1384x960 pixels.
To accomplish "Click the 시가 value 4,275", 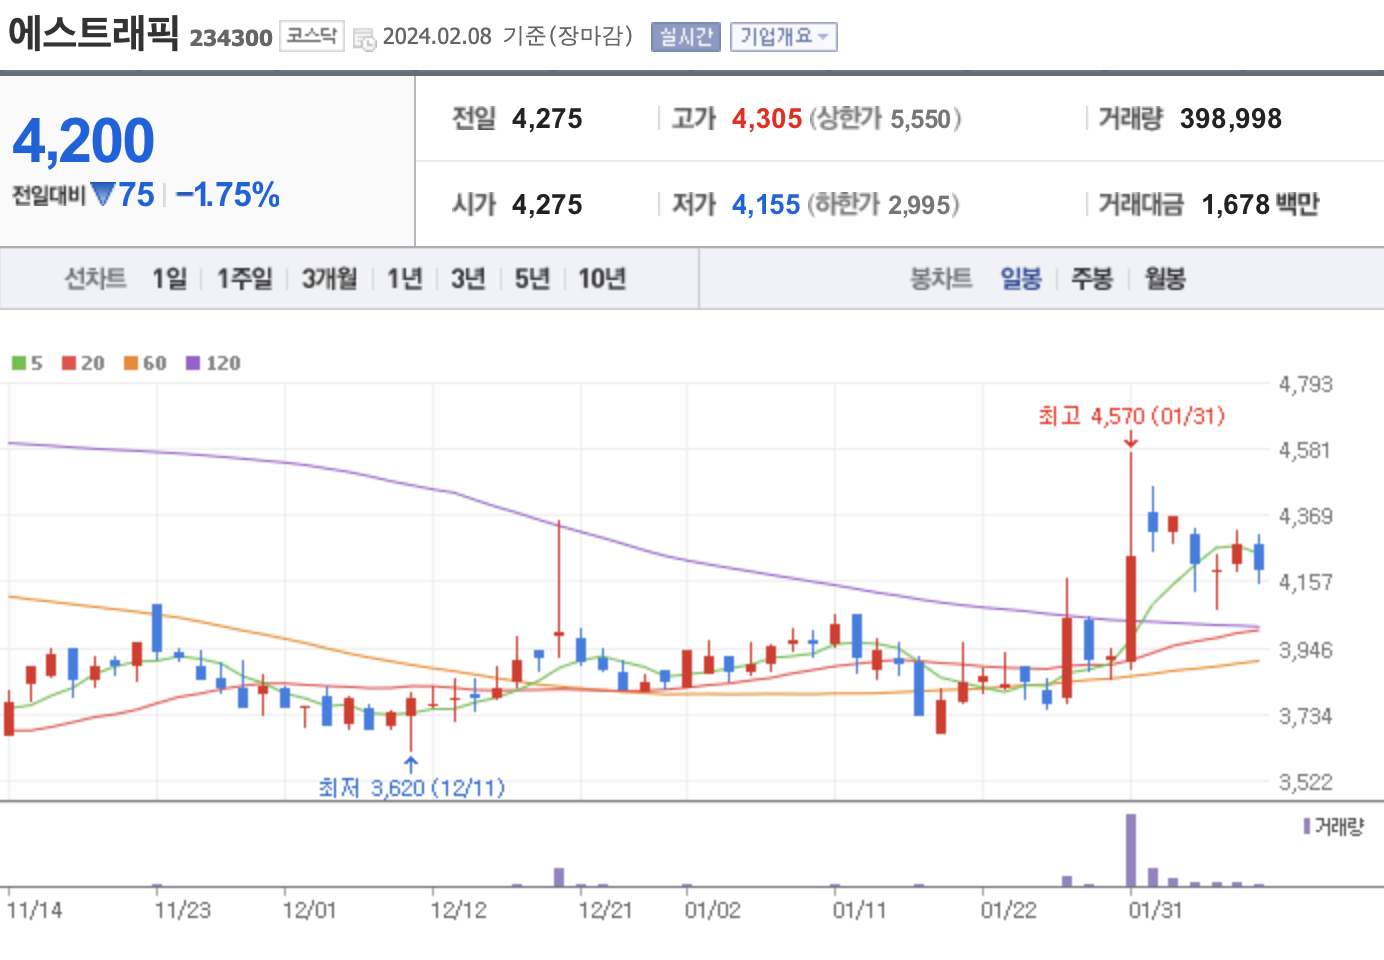I will coord(547,205).
